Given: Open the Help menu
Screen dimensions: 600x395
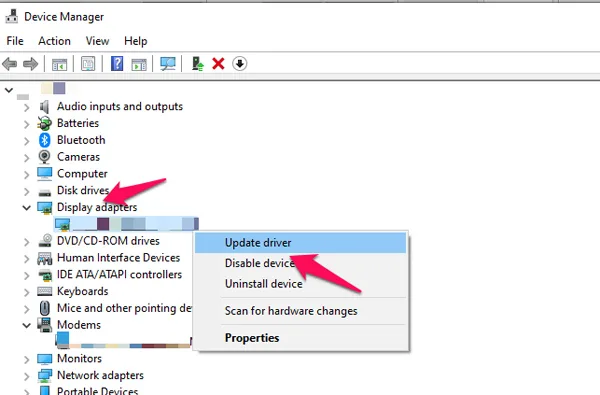Looking at the screenshot, I should tap(135, 41).
